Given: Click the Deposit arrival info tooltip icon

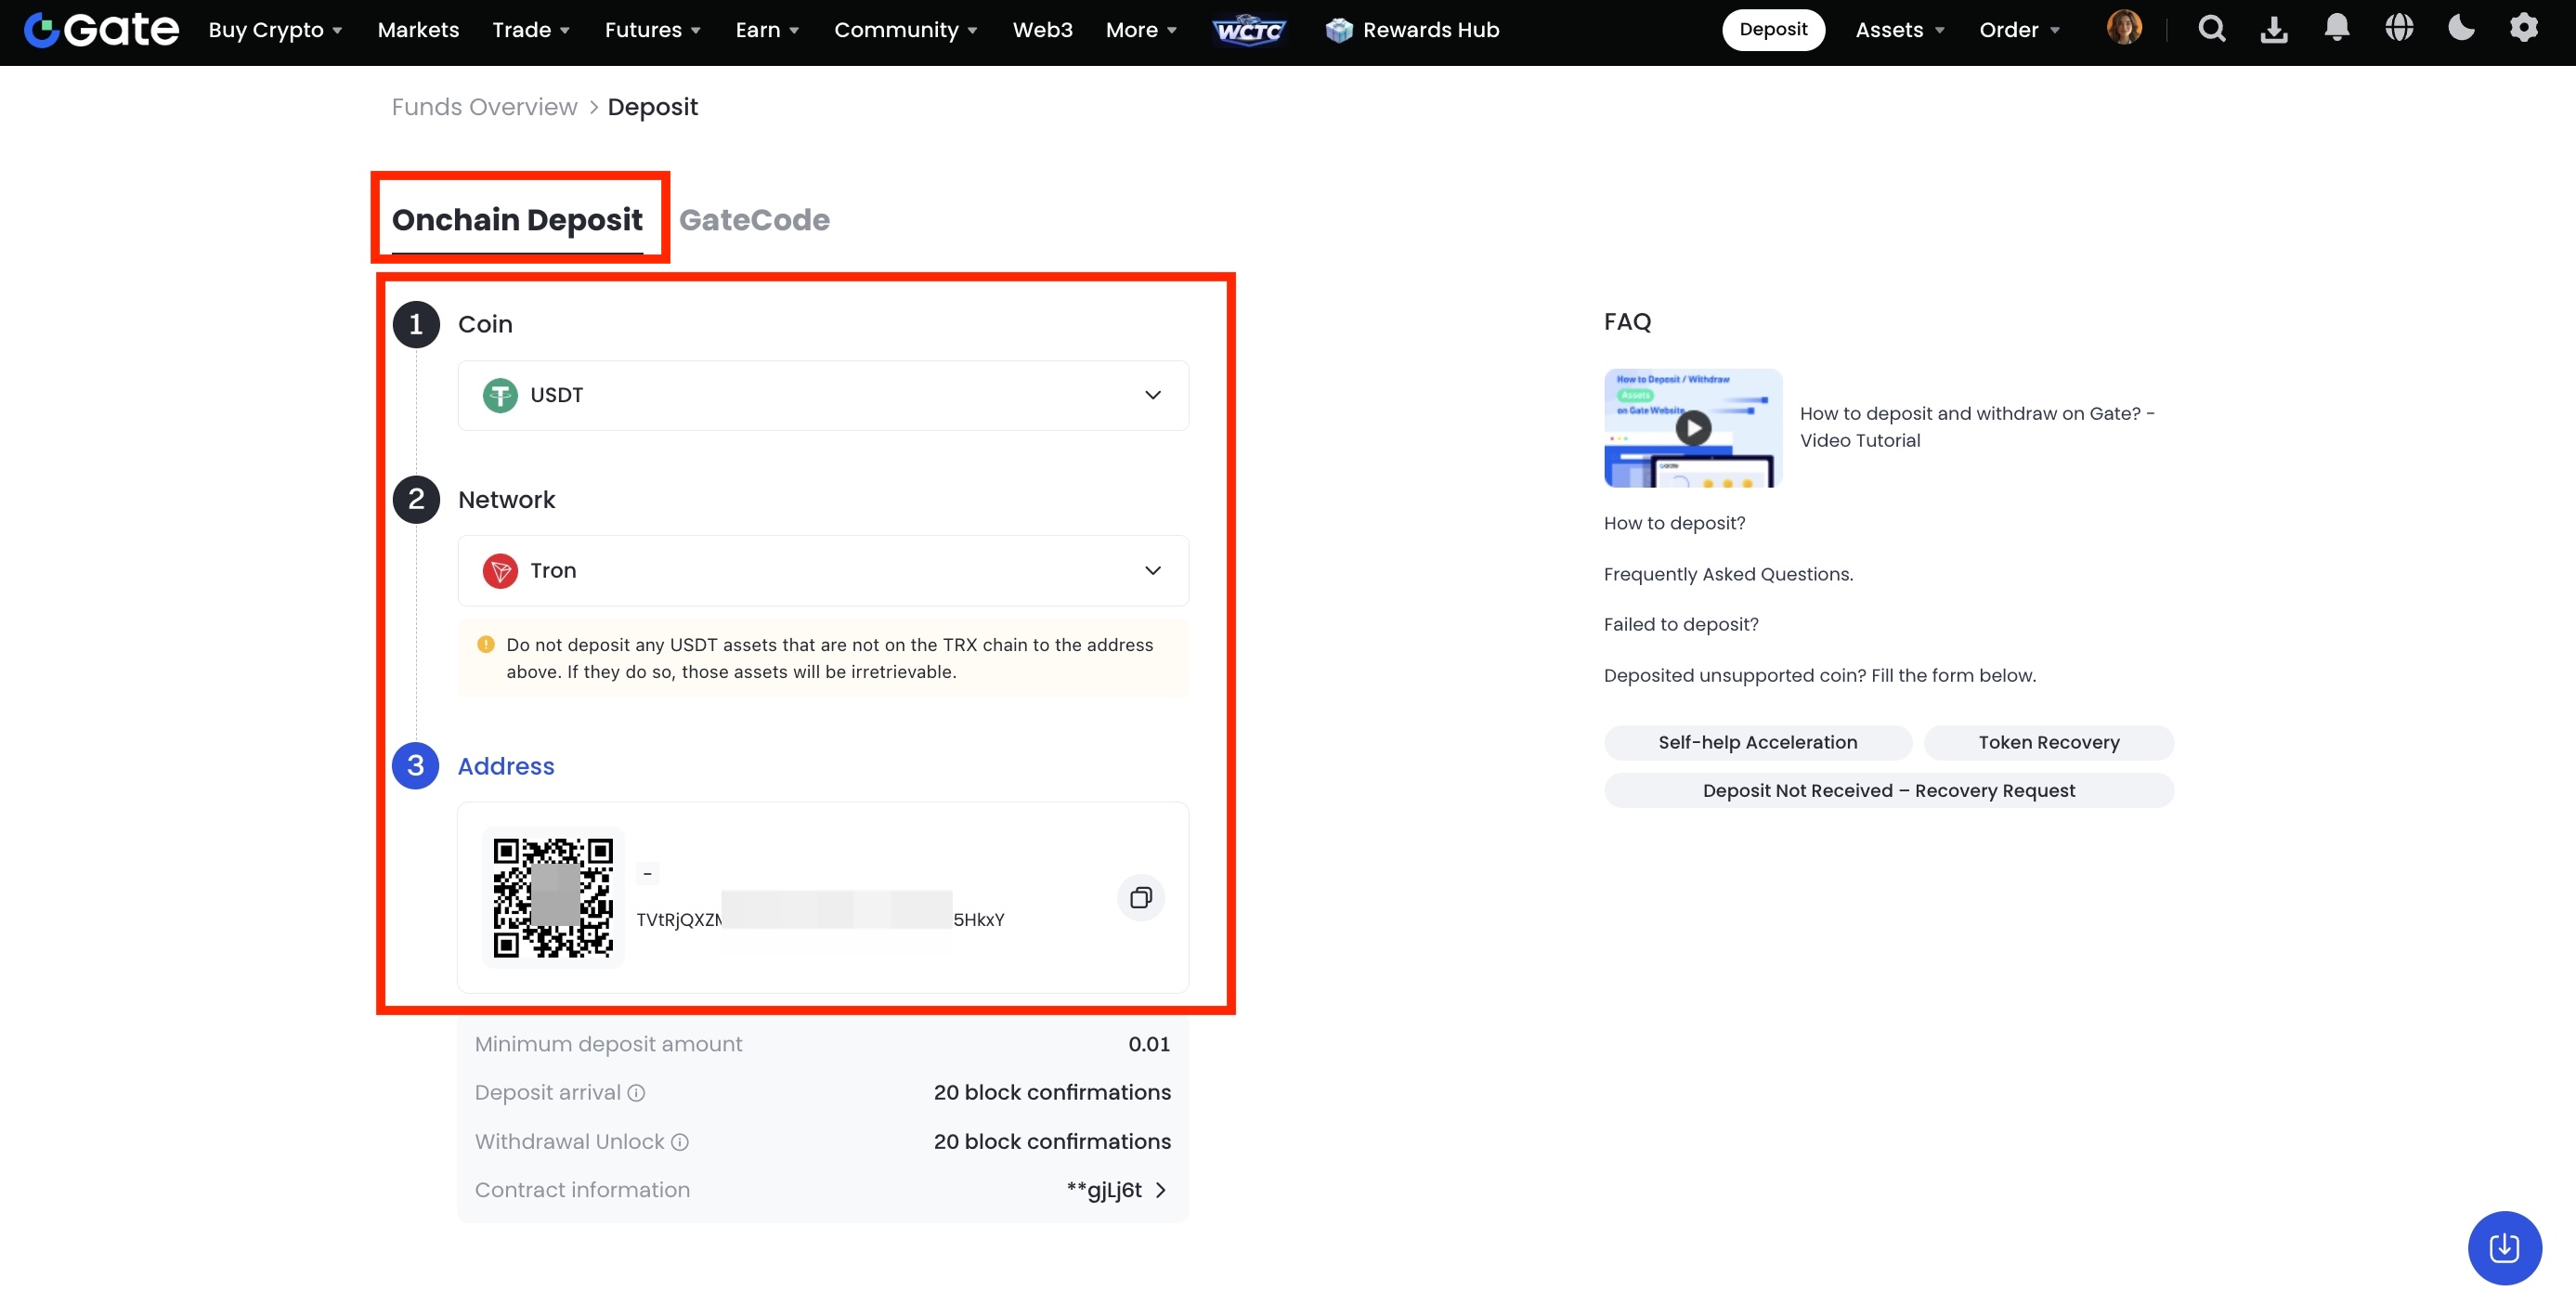Looking at the screenshot, I should (637, 1093).
